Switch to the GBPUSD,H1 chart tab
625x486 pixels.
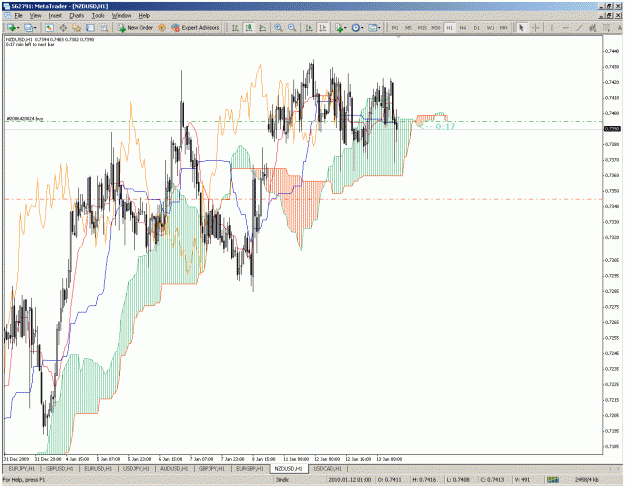pos(60,468)
